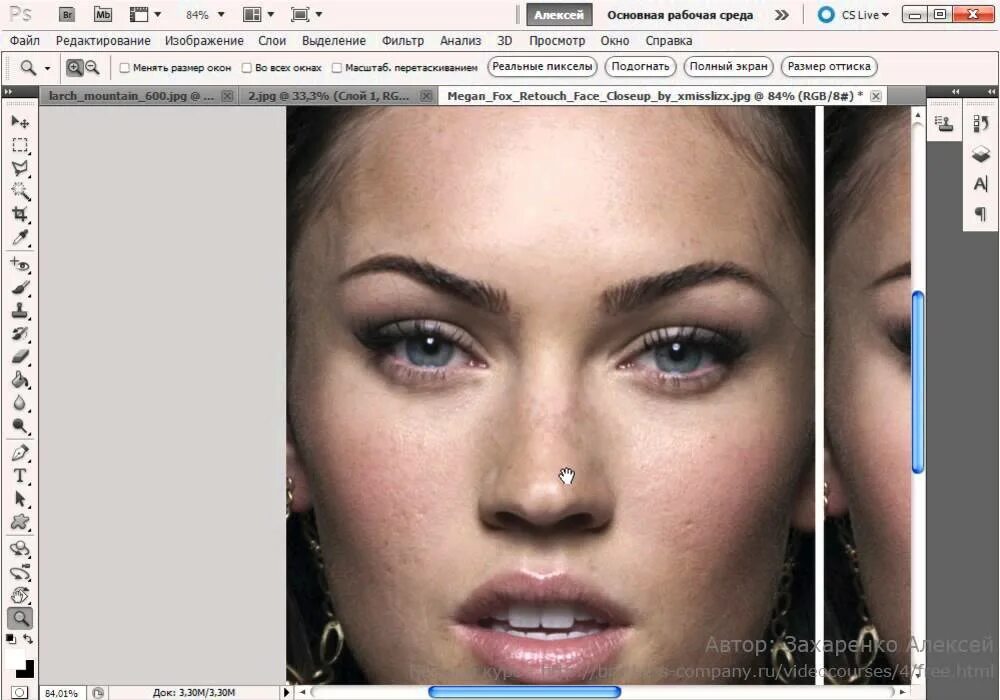The height and width of the screenshot is (700, 1000).
Task: Enable 'Масштаб. перетаскиванием' checkbox
Action: point(337,68)
